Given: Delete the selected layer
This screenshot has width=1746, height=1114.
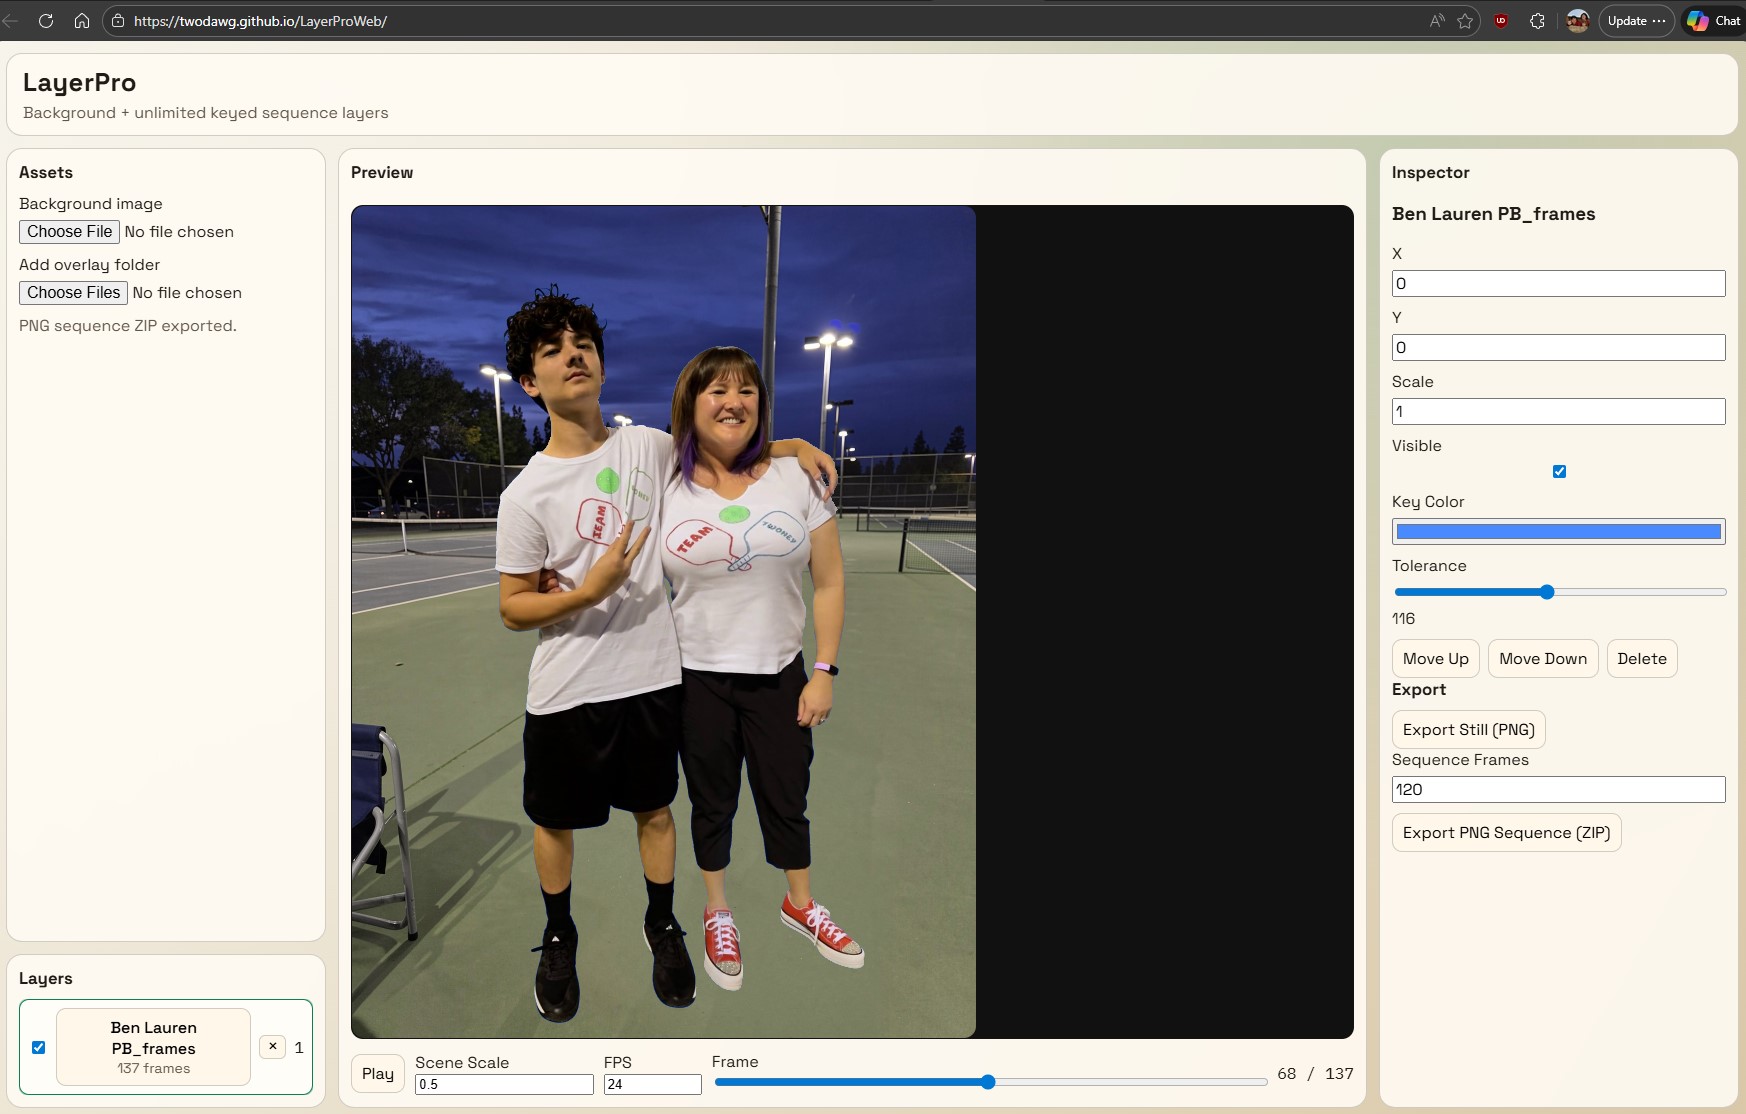Looking at the screenshot, I should click(x=1641, y=658).
